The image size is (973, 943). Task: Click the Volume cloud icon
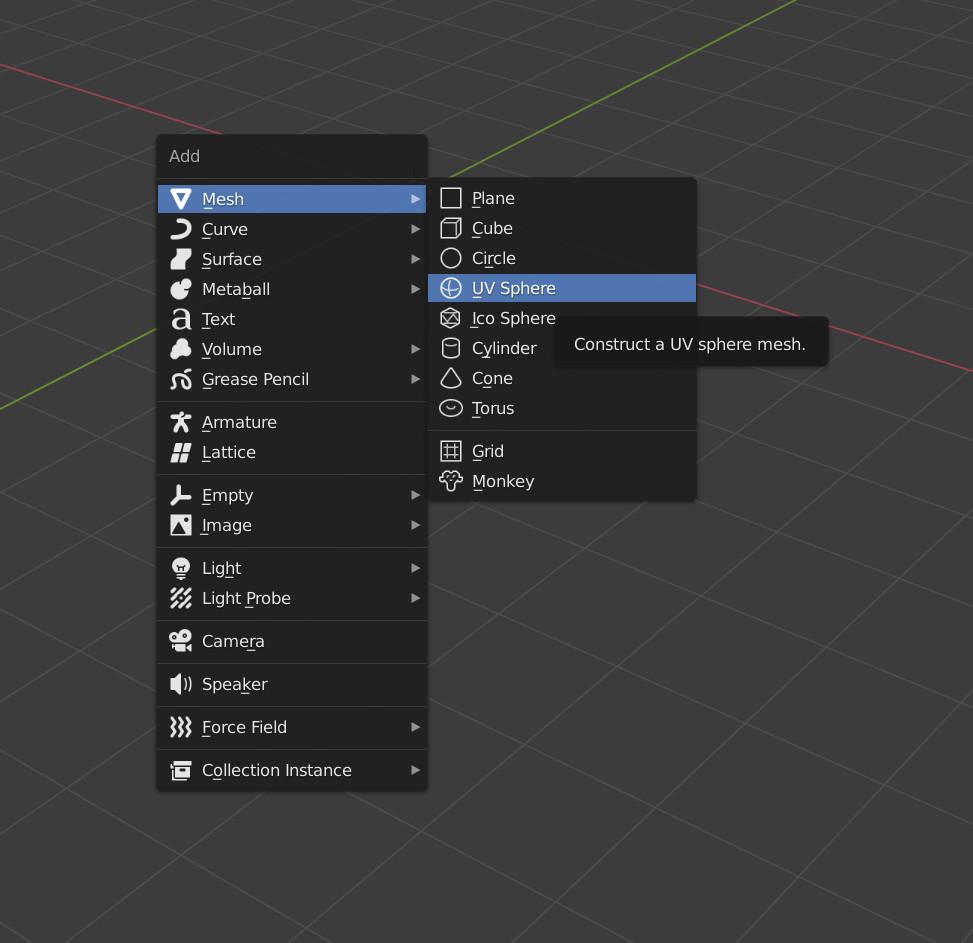click(x=181, y=349)
